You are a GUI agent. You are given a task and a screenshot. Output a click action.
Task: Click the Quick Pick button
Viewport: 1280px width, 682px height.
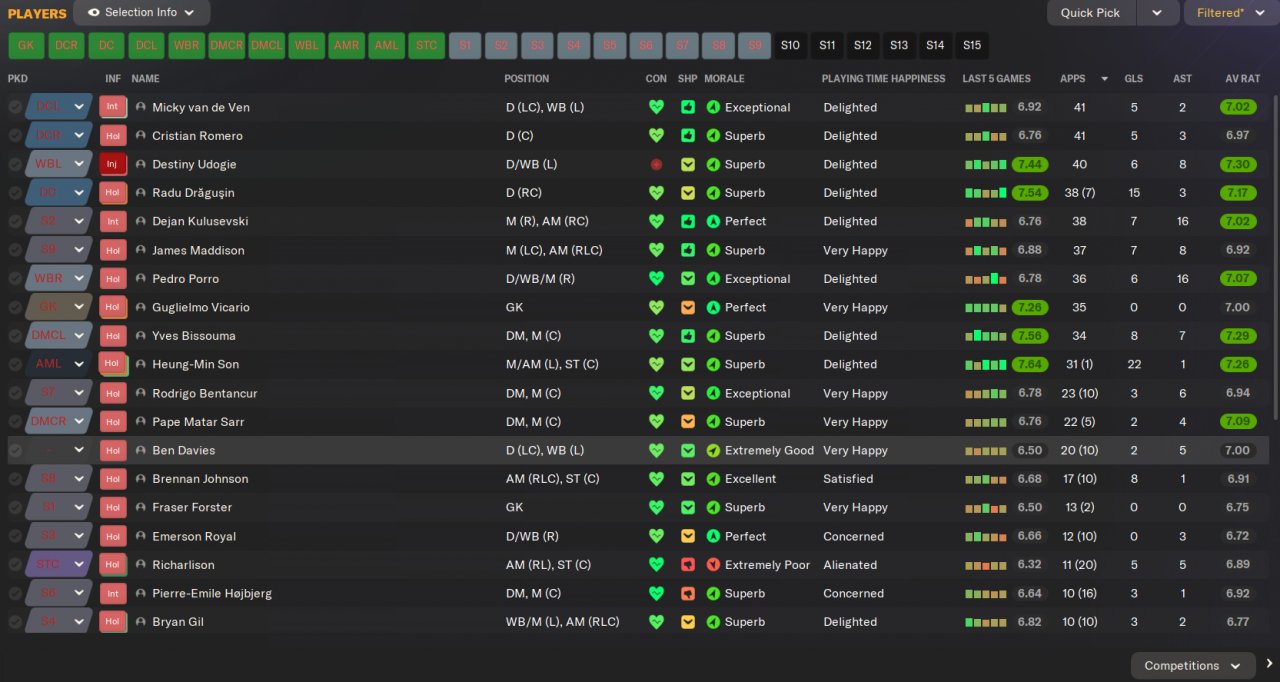[x=1091, y=13]
